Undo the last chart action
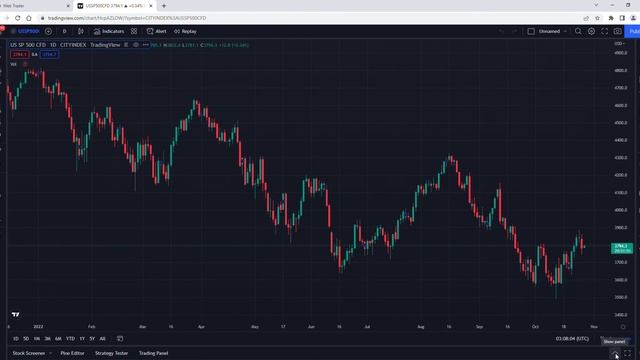640x360 pixels. point(501,31)
